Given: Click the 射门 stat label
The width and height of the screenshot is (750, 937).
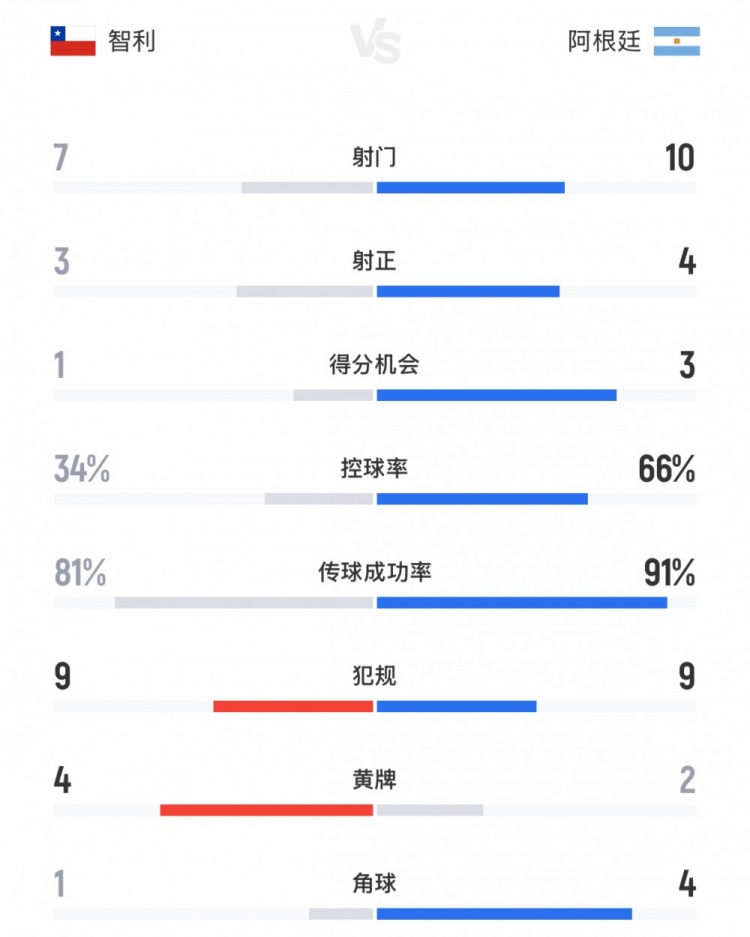Looking at the screenshot, I should click(374, 157).
